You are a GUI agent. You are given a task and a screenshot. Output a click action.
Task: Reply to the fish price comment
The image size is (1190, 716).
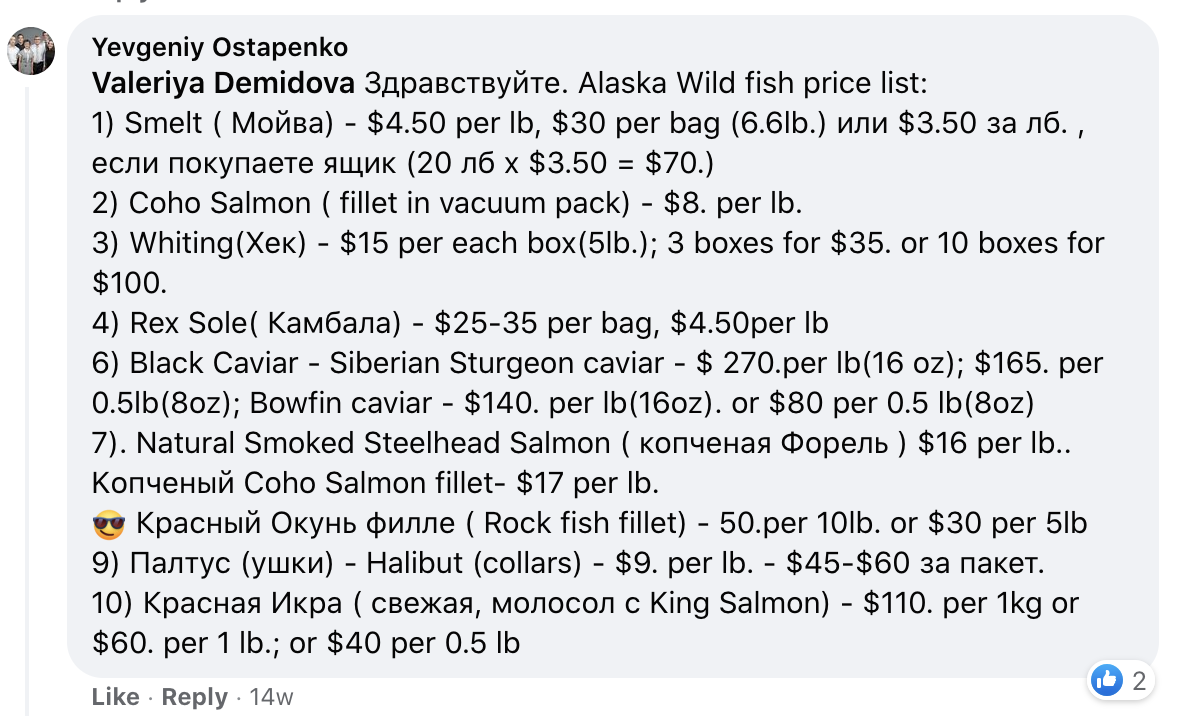tap(194, 696)
